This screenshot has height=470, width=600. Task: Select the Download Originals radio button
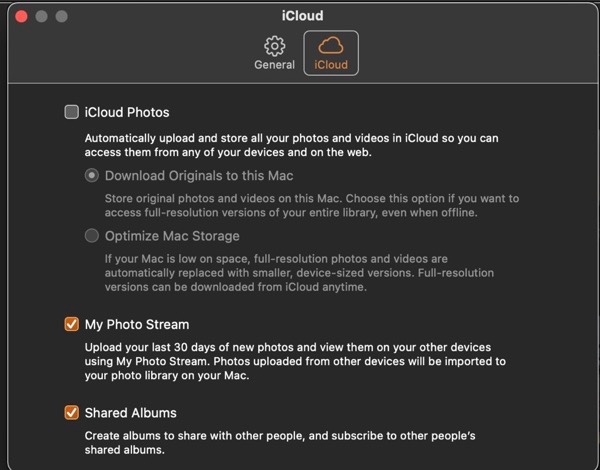pos(92,175)
